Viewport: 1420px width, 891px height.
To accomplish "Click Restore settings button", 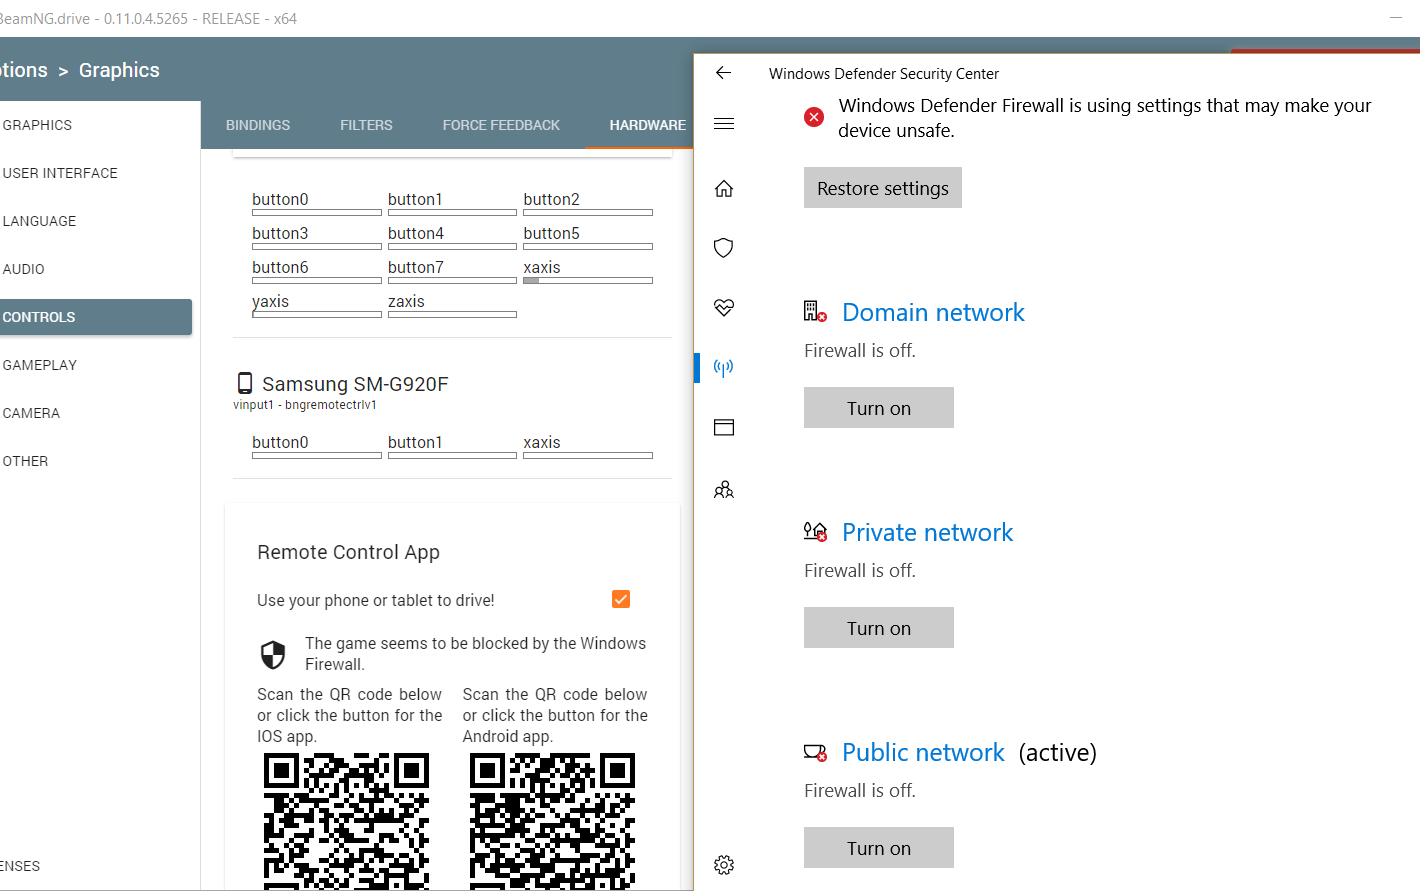I will pyautogui.click(x=883, y=188).
